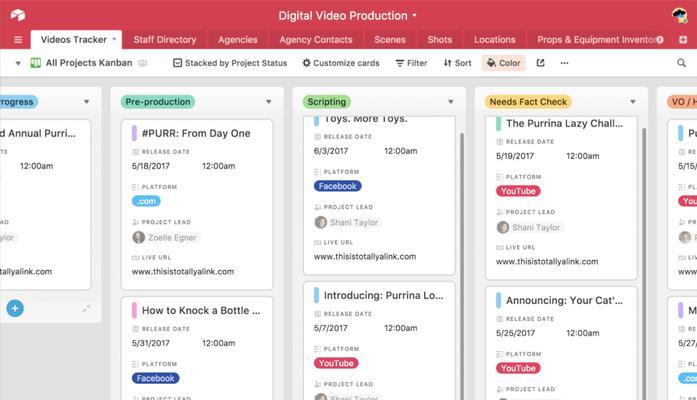Screen dimensions: 697x400
Task: Click Pre-production status label
Action: click(x=158, y=102)
